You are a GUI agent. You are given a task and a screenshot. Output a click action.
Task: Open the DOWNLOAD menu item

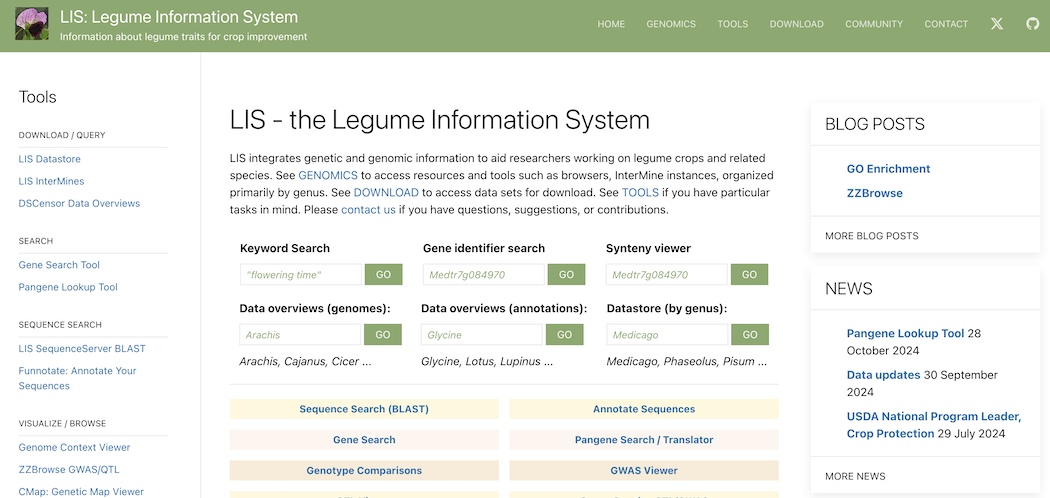point(796,24)
